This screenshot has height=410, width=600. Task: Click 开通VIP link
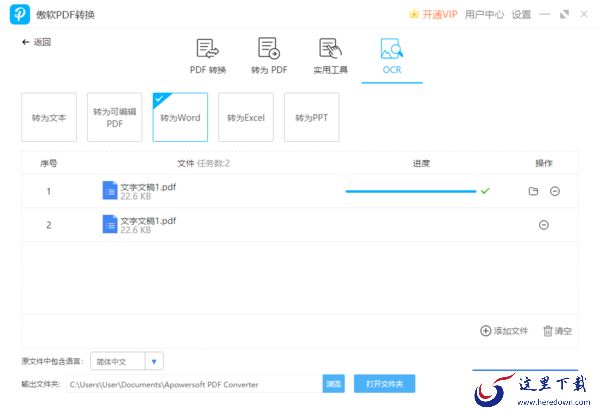440,15
